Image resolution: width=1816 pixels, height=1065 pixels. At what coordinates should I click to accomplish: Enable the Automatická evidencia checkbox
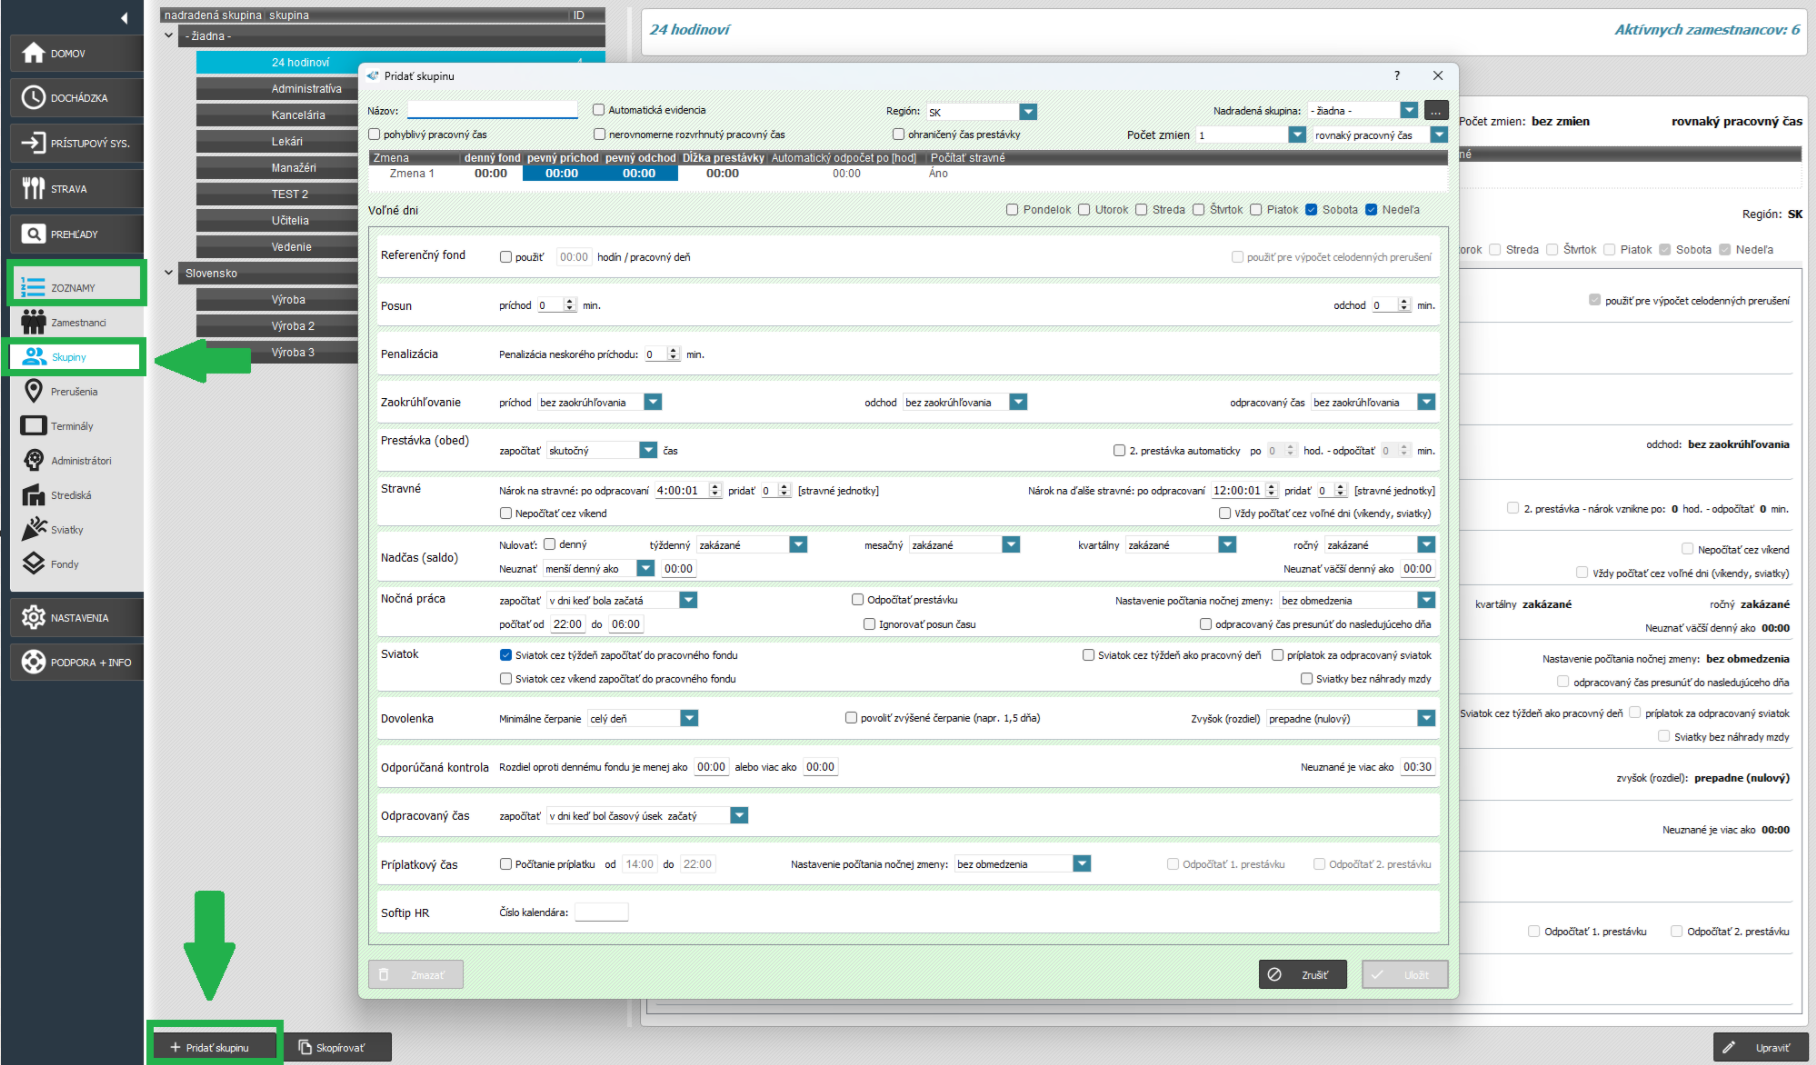pyautogui.click(x=599, y=110)
